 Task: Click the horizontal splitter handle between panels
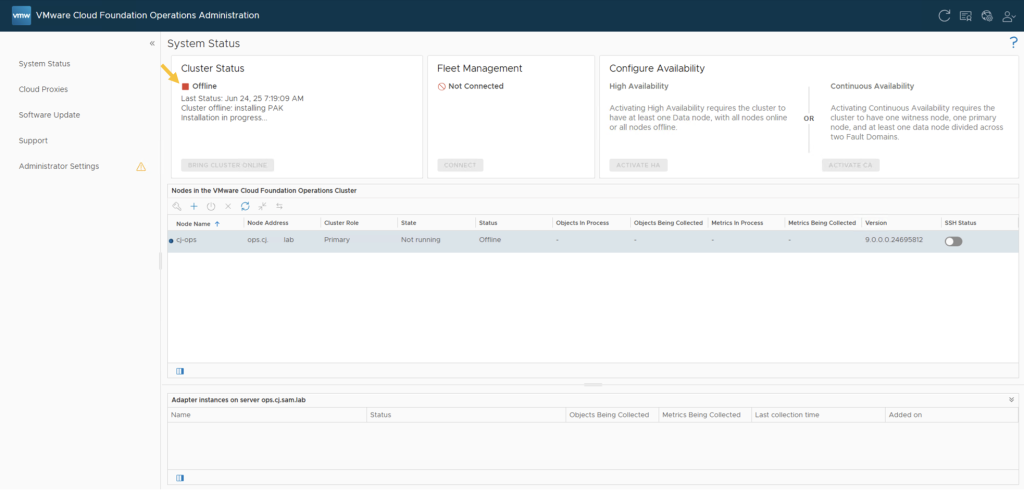pos(593,385)
